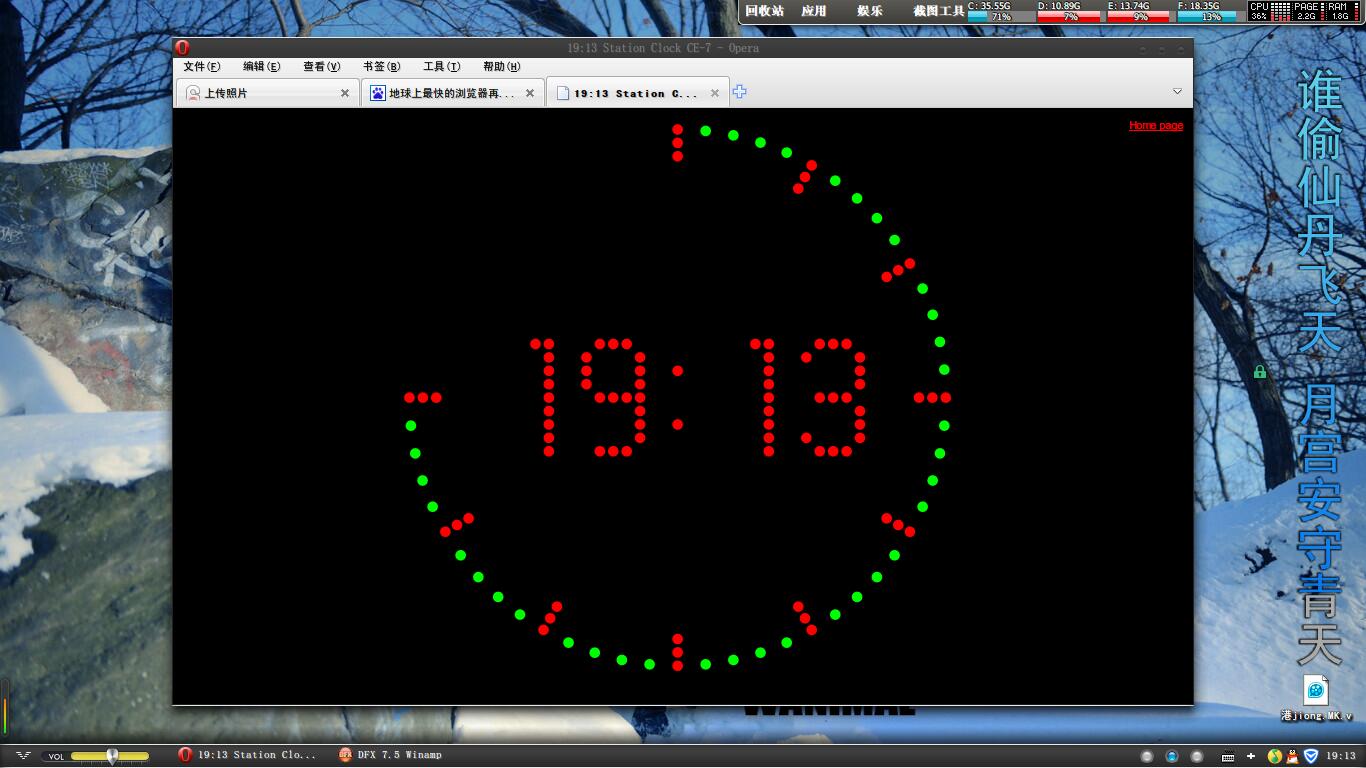Close the 地球上最快的浏览器 tab
The image size is (1366, 768).
(530, 93)
